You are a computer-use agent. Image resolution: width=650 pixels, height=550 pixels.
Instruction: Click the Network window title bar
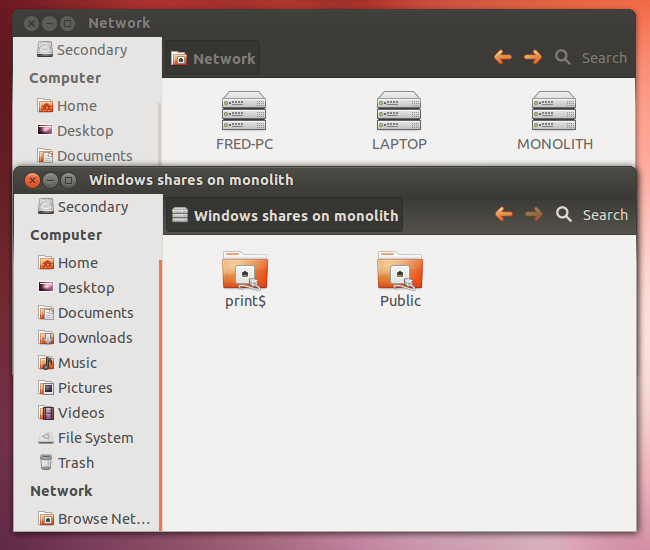click(324, 23)
